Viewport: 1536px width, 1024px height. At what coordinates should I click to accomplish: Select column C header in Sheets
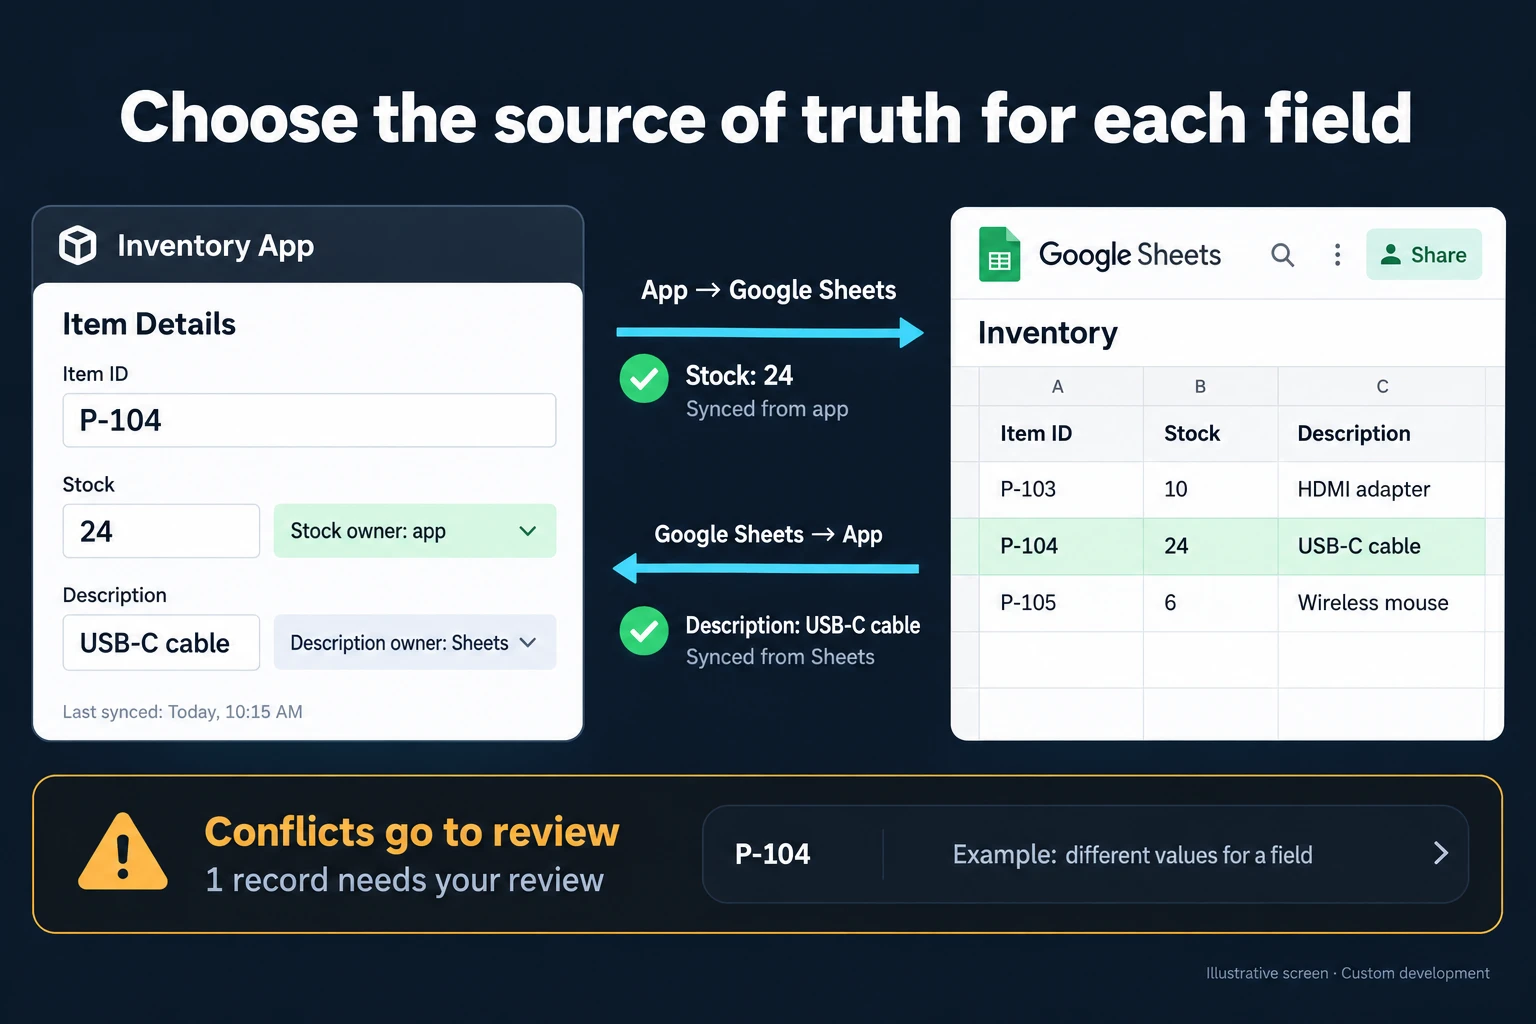tap(1382, 386)
